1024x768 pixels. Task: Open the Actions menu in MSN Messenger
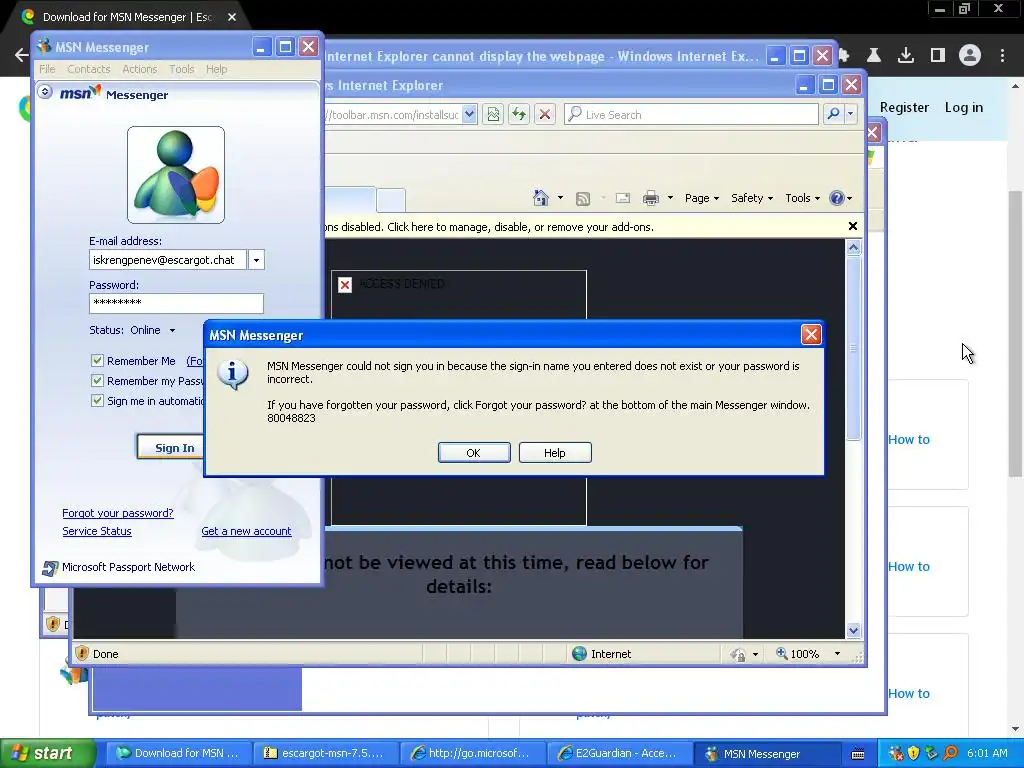(x=140, y=69)
